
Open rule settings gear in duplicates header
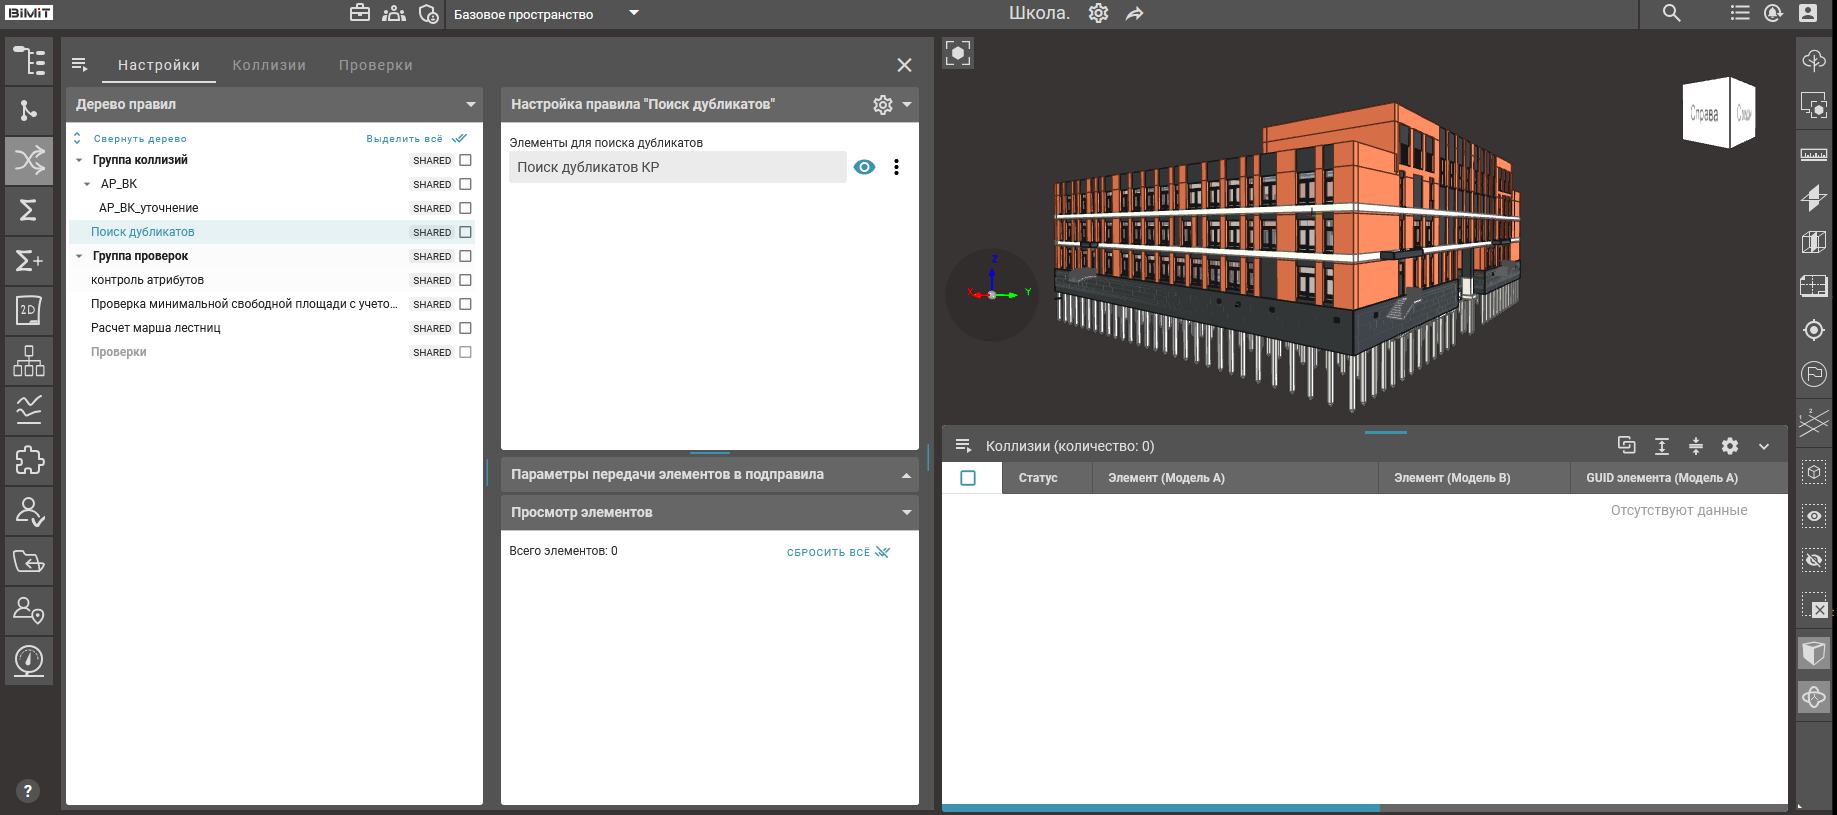[x=882, y=105]
